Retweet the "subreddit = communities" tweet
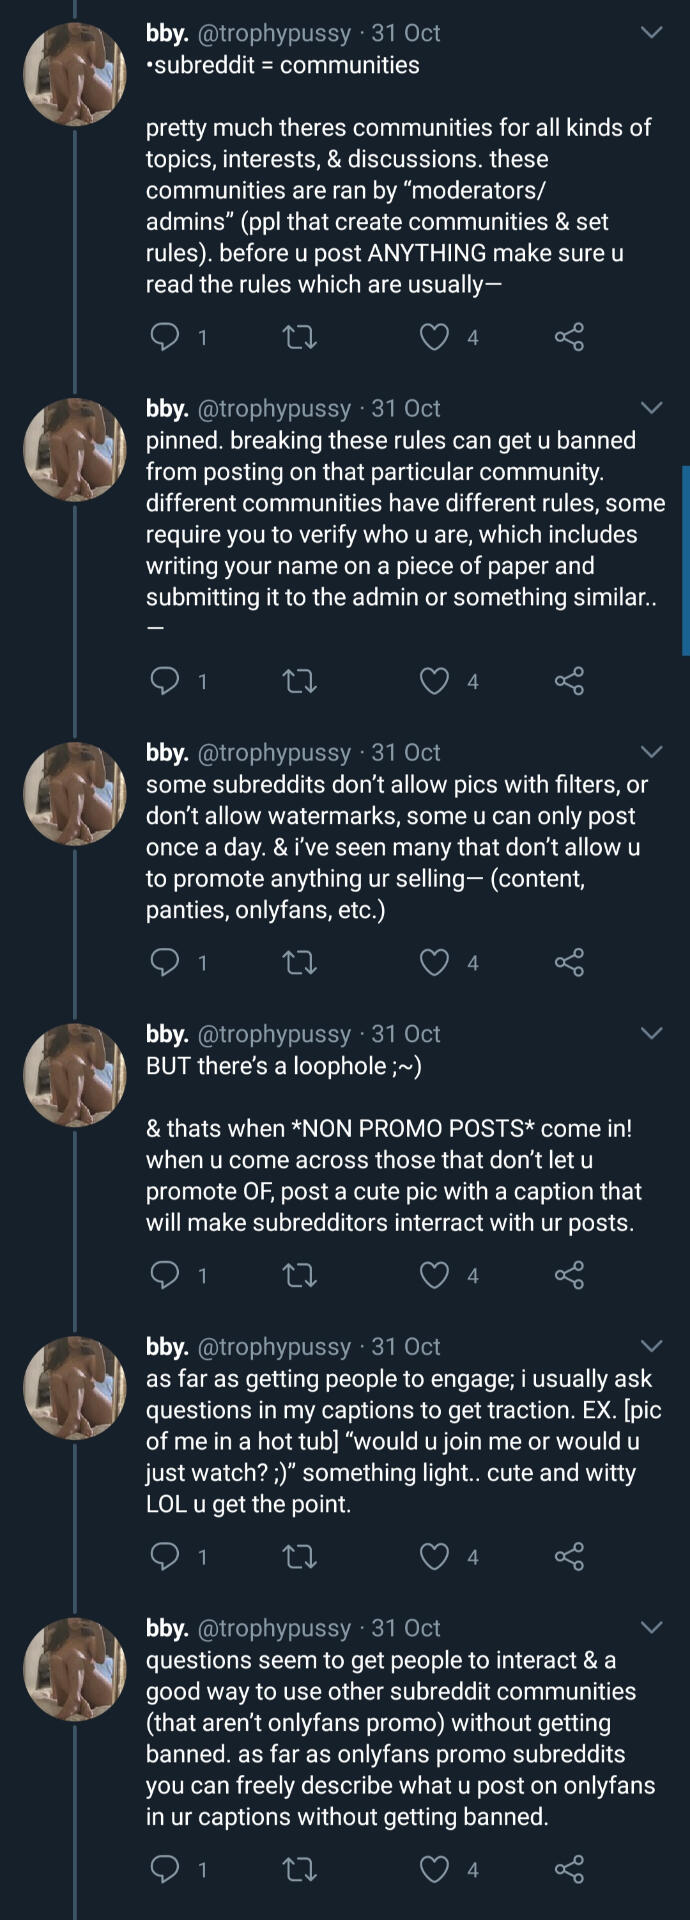Viewport: 690px width, 1920px height. click(300, 337)
